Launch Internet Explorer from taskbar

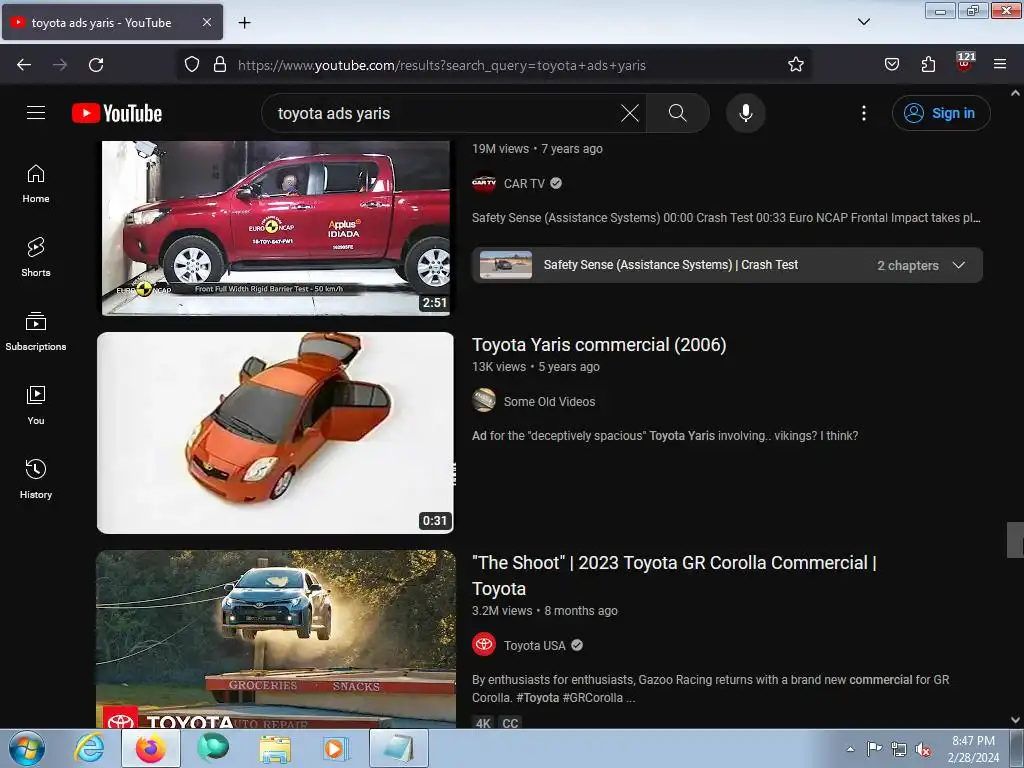[x=89, y=748]
